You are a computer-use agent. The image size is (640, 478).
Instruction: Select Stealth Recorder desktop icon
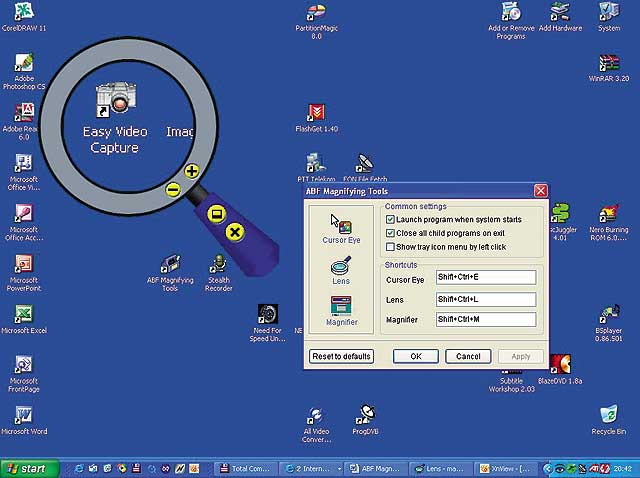point(218,273)
